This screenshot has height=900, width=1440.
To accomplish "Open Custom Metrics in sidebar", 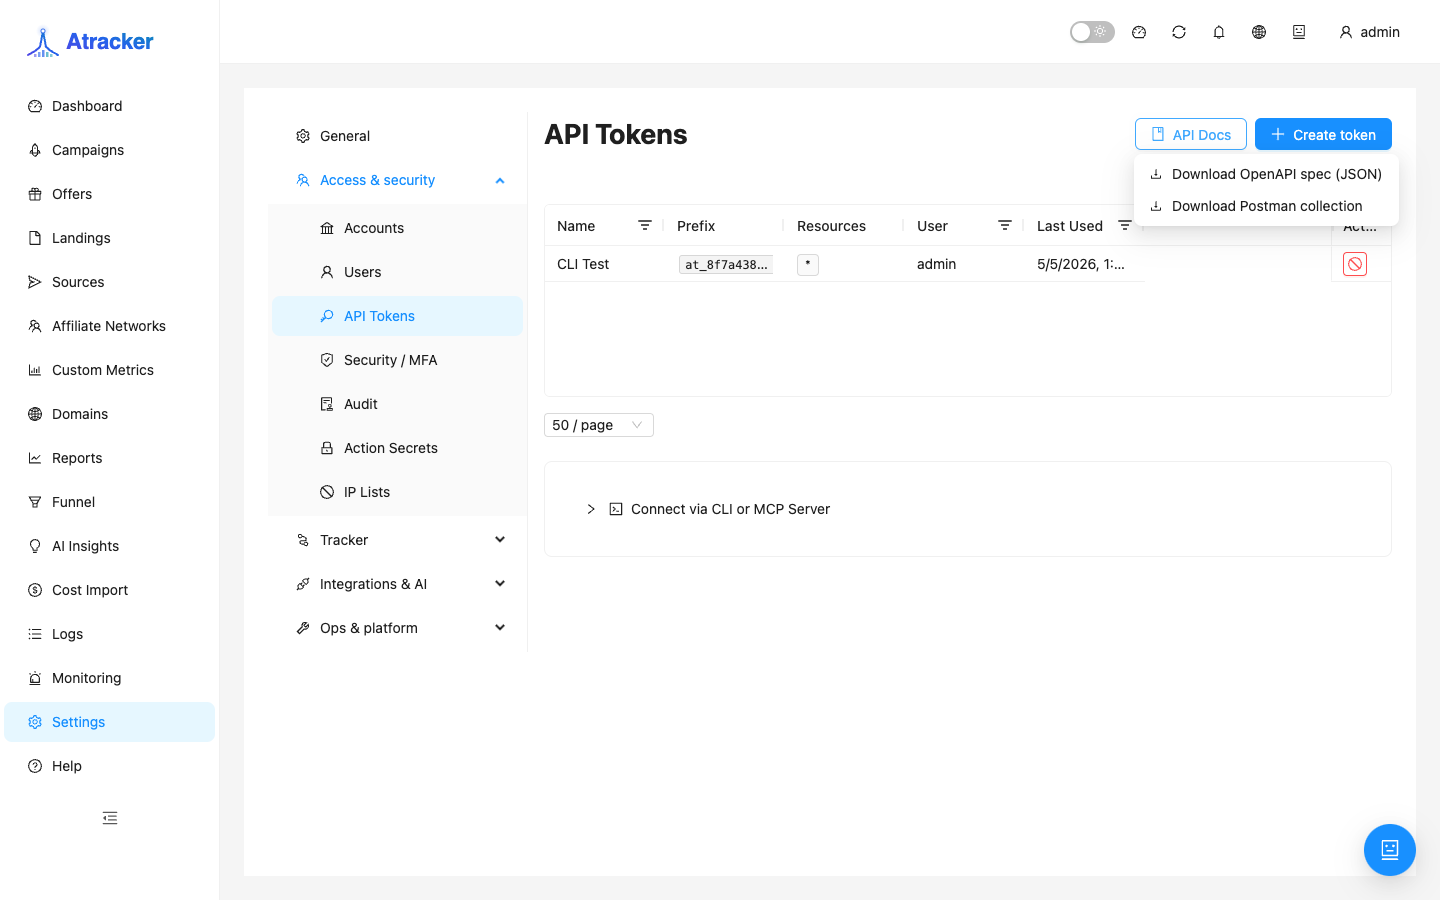I will point(110,370).
